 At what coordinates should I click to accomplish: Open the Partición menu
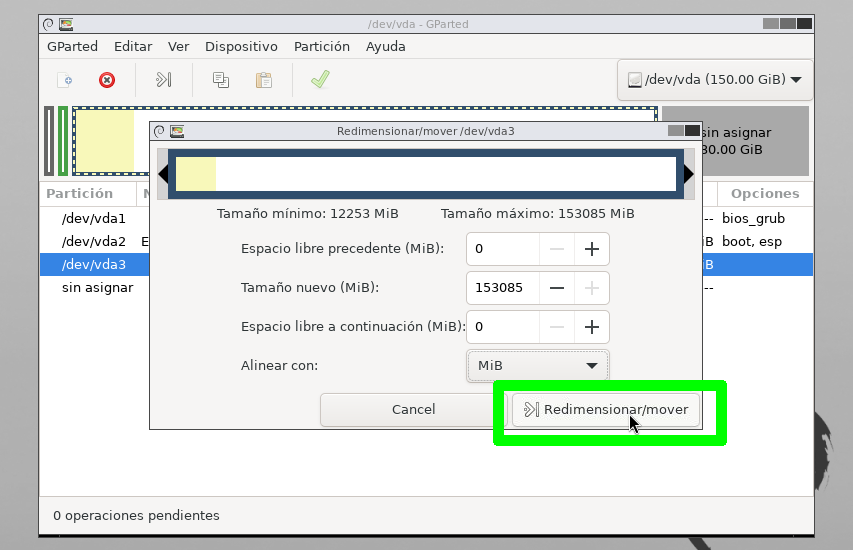click(321, 46)
